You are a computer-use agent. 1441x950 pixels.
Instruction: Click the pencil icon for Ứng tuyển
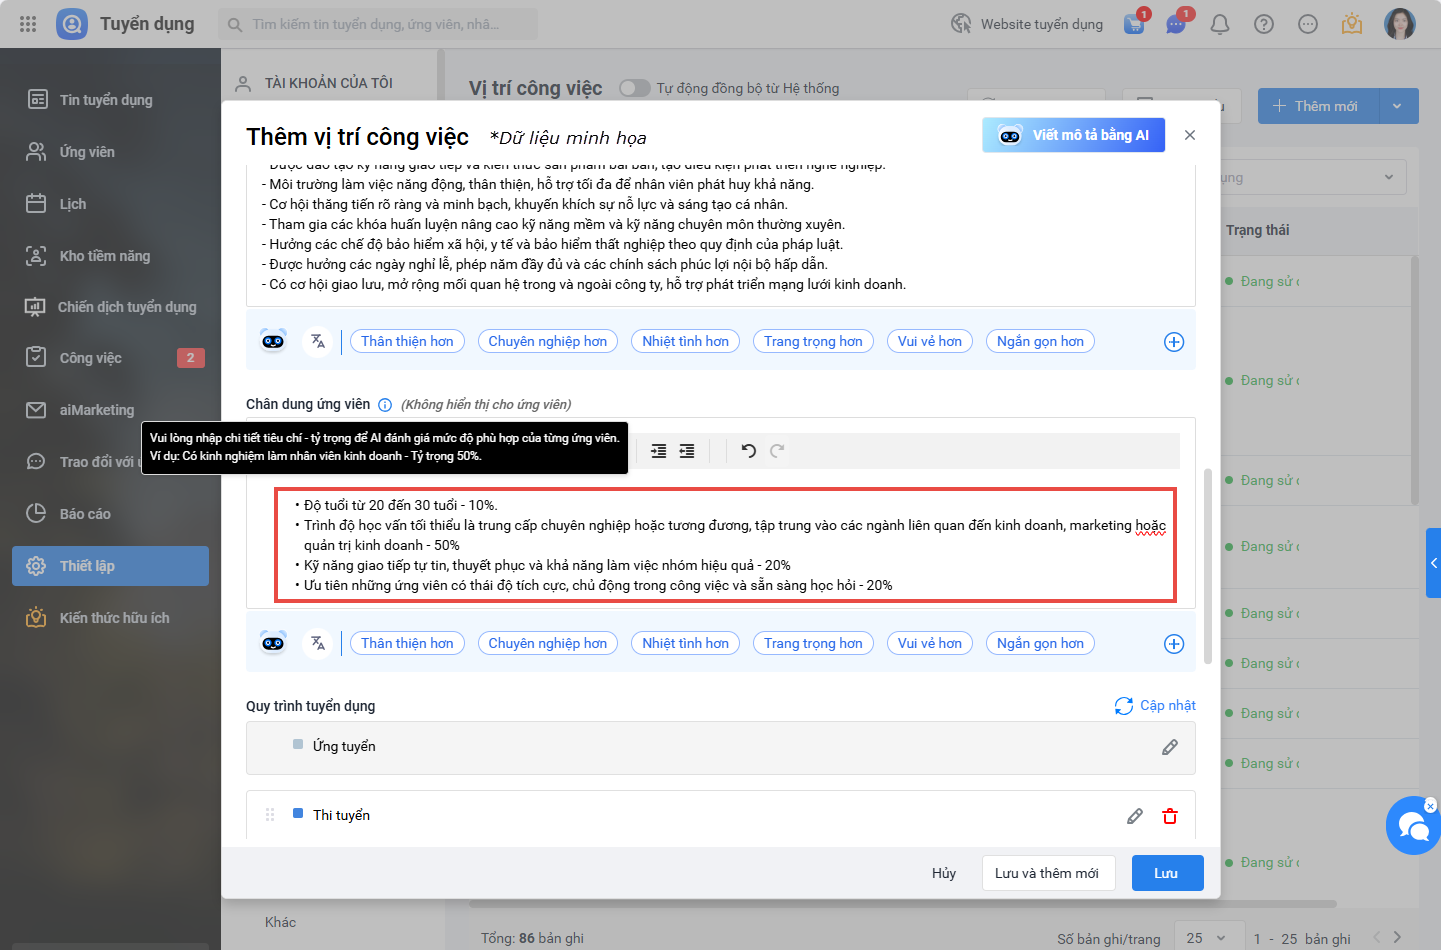click(x=1169, y=747)
